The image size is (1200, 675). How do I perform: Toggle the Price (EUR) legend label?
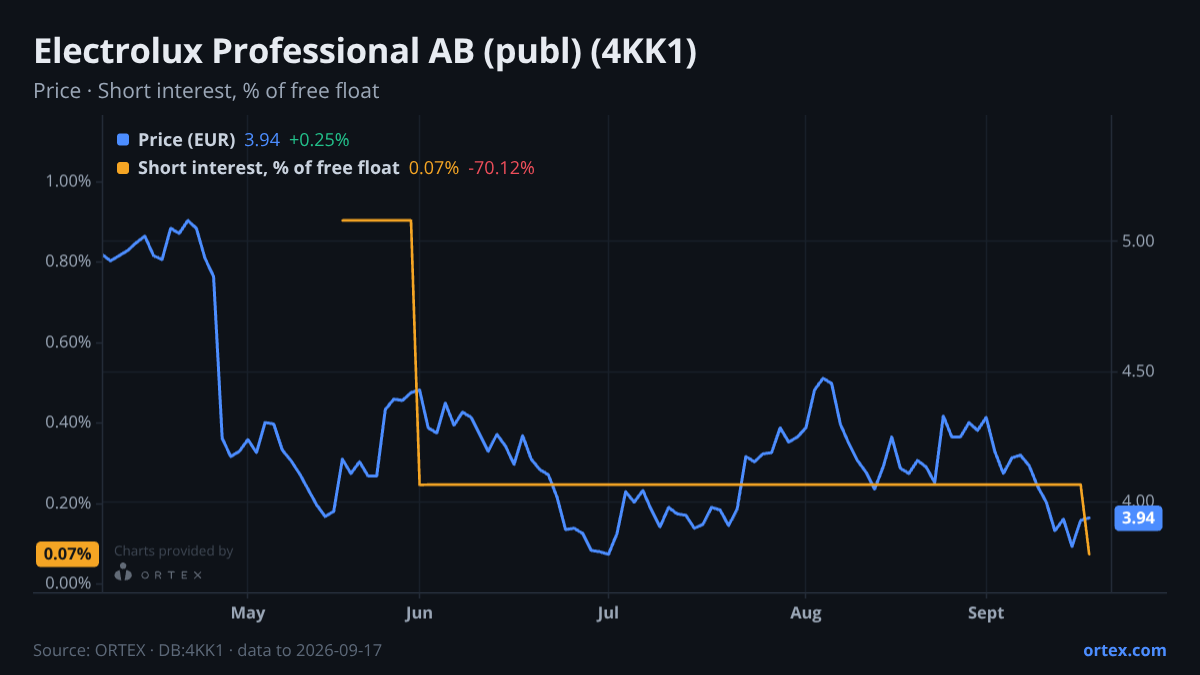pos(186,140)
